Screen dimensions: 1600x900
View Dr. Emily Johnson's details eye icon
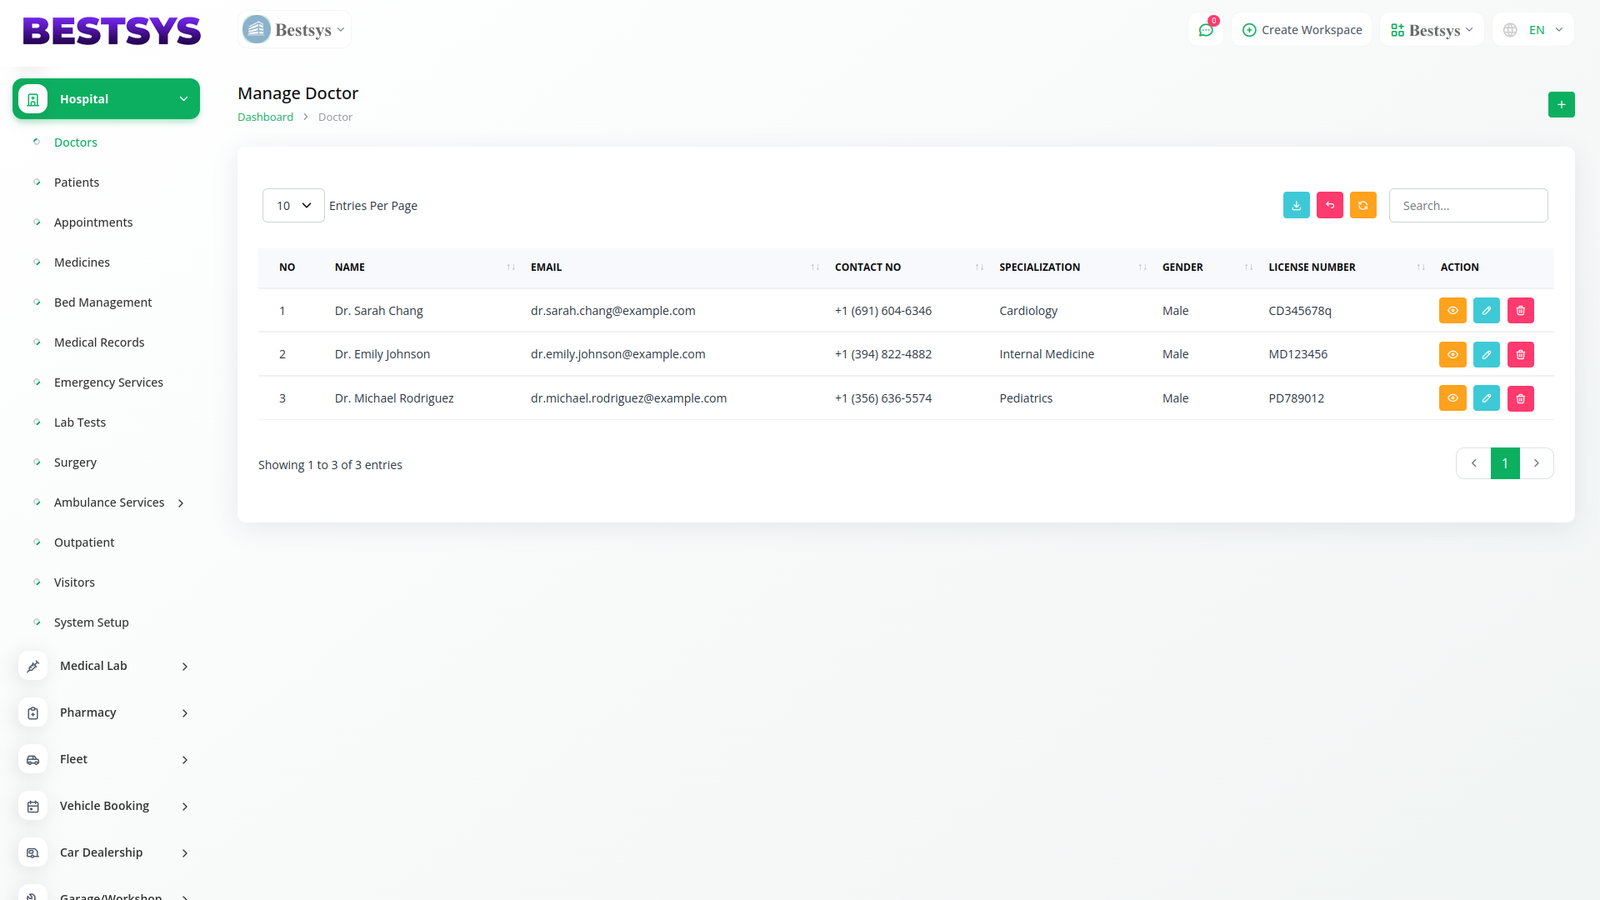coord(1452,355)
